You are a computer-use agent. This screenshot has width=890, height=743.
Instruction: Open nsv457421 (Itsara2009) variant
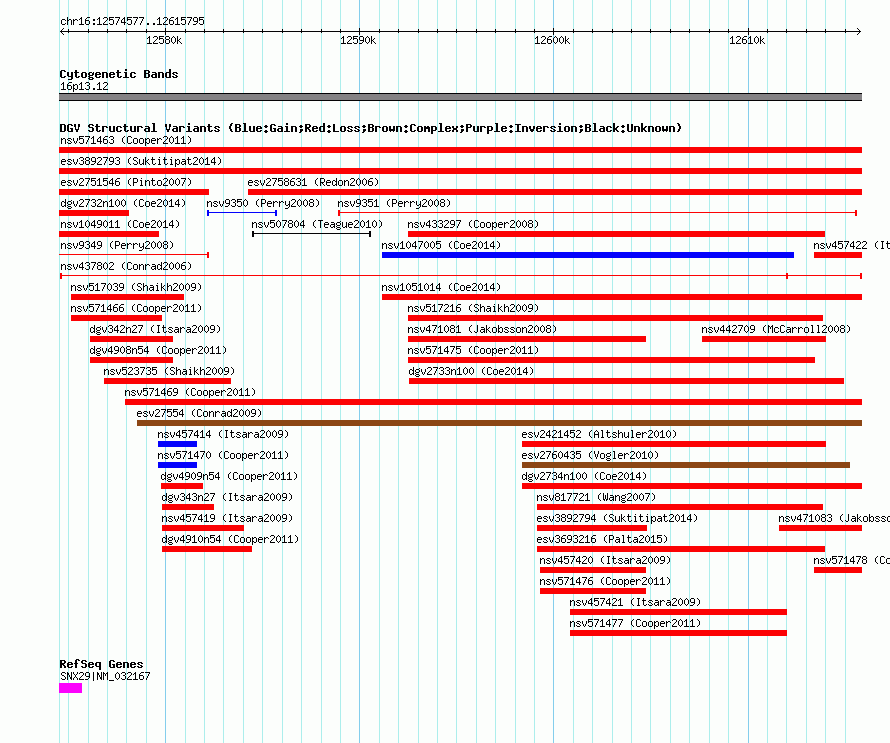coord(635,602)
